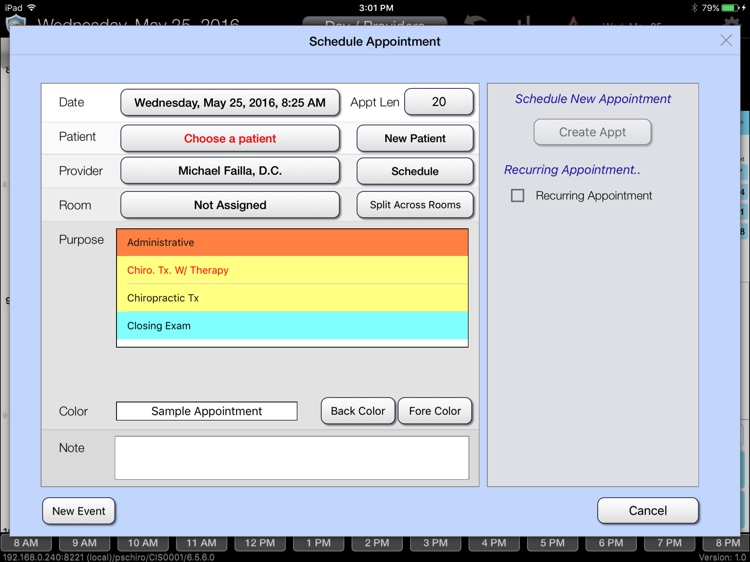The width and height of the screenshot is (750, 562).
Task: Select Chiro. Tx. W/ Therapy purpose
Action: point(292,270)
